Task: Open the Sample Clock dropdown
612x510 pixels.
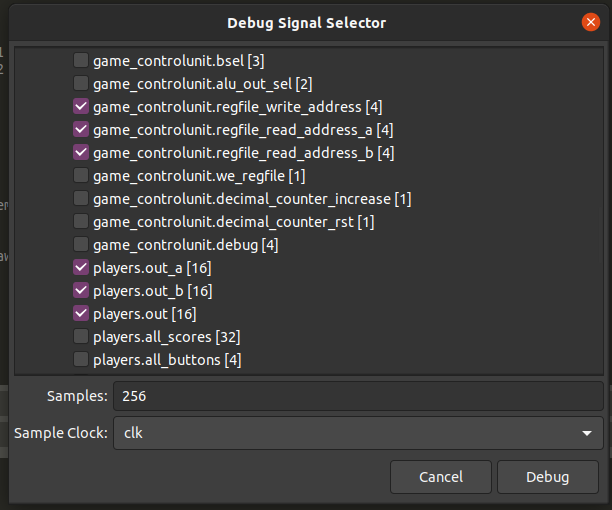Action: click(x=358, y=433)
